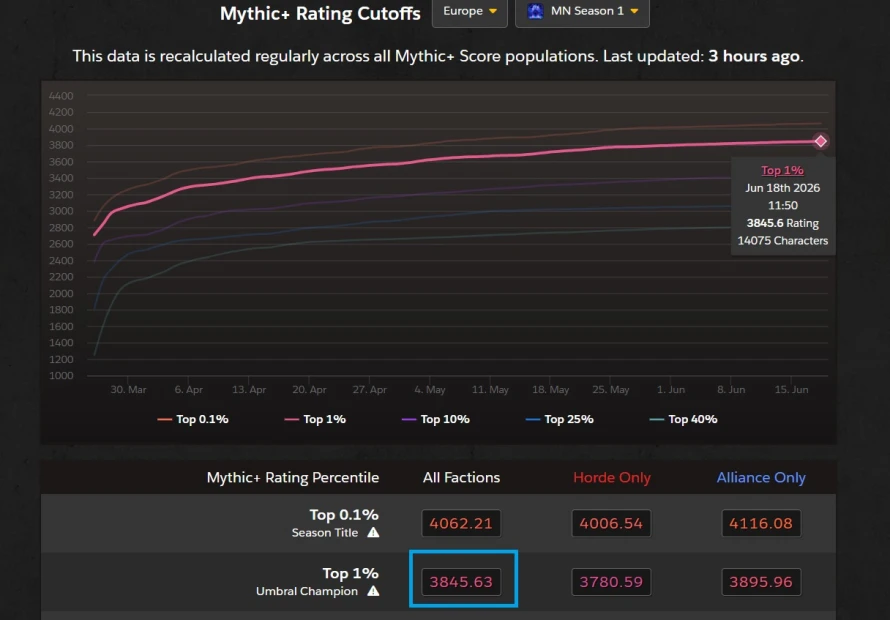
Task: Click the 15. Jun axis label
Action: tap(791, 389)
